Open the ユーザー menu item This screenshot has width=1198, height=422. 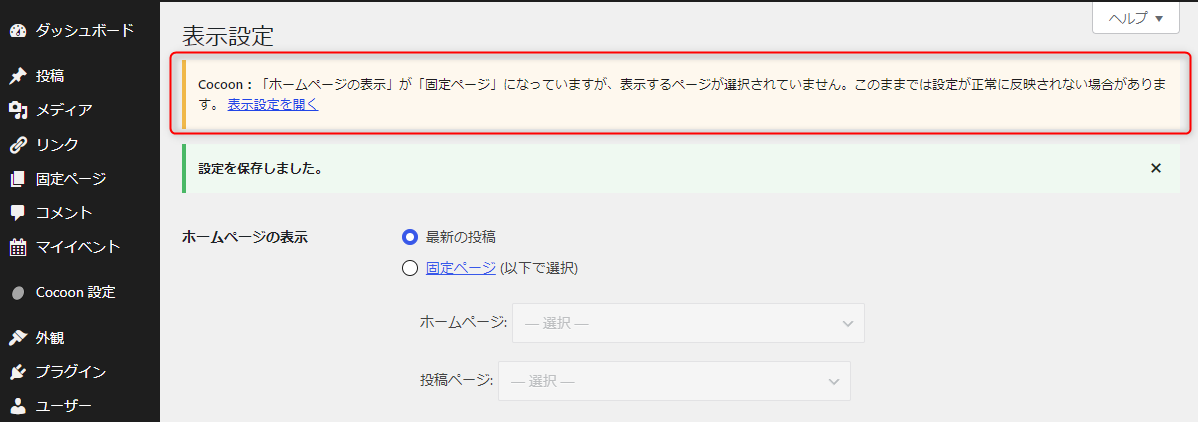63,406
